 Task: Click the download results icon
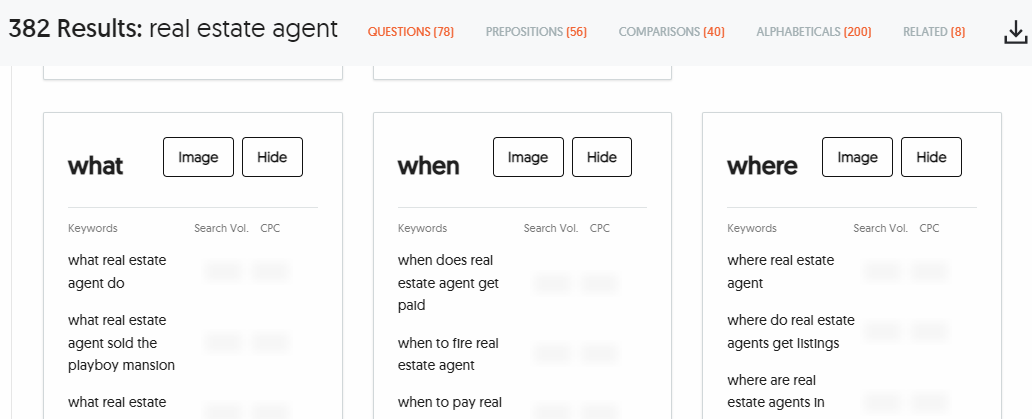(1015, 33)
